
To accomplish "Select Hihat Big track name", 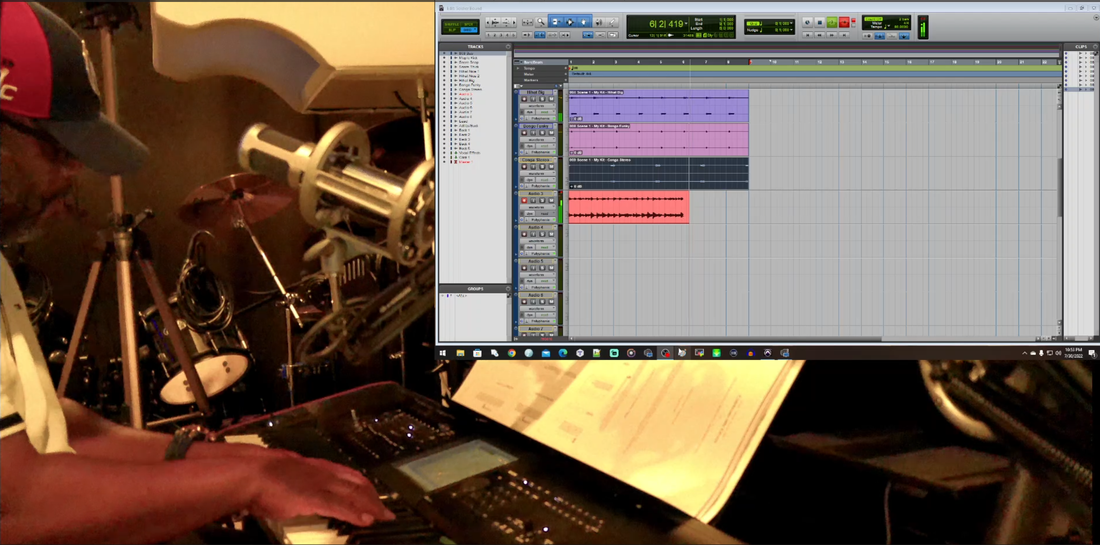I will pyautogui.click(x=535, y=92).
